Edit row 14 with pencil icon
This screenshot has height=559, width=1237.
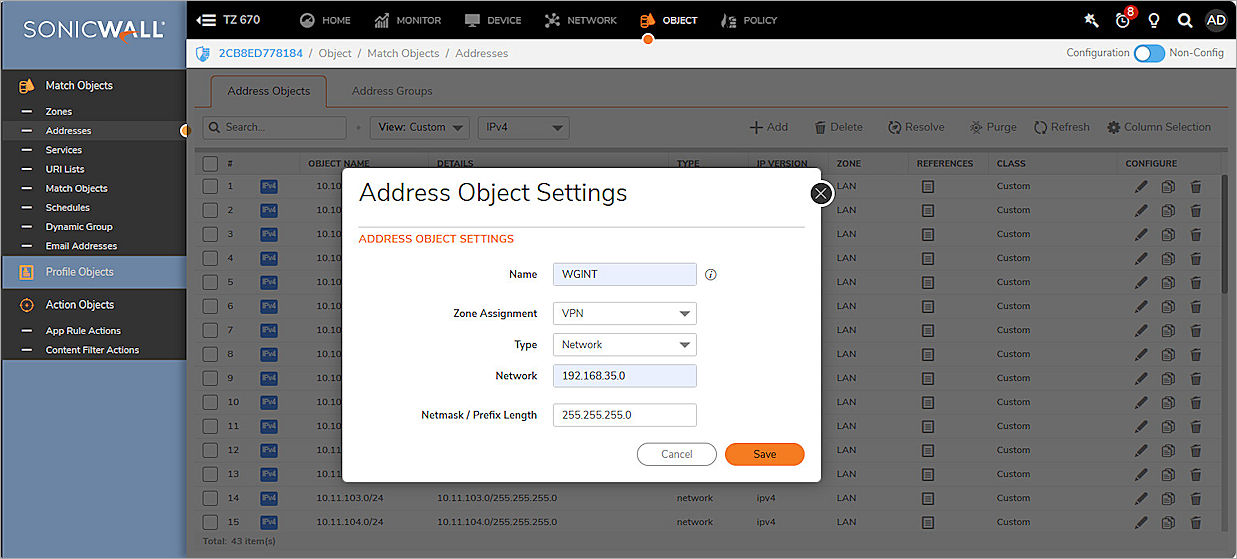coord(1141,498)
